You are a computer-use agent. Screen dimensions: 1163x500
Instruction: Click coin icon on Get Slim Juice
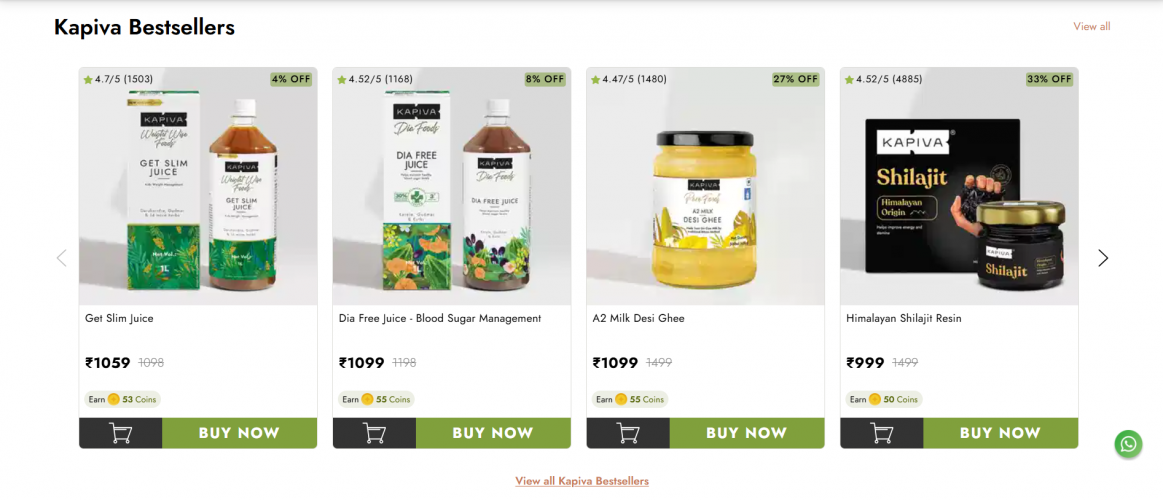[113, 399]
